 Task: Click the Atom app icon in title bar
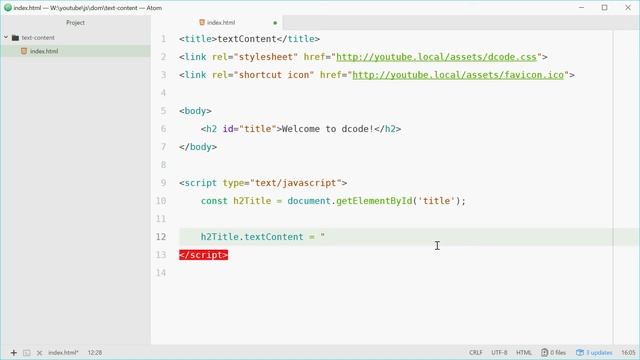click(x=7, y=7)
